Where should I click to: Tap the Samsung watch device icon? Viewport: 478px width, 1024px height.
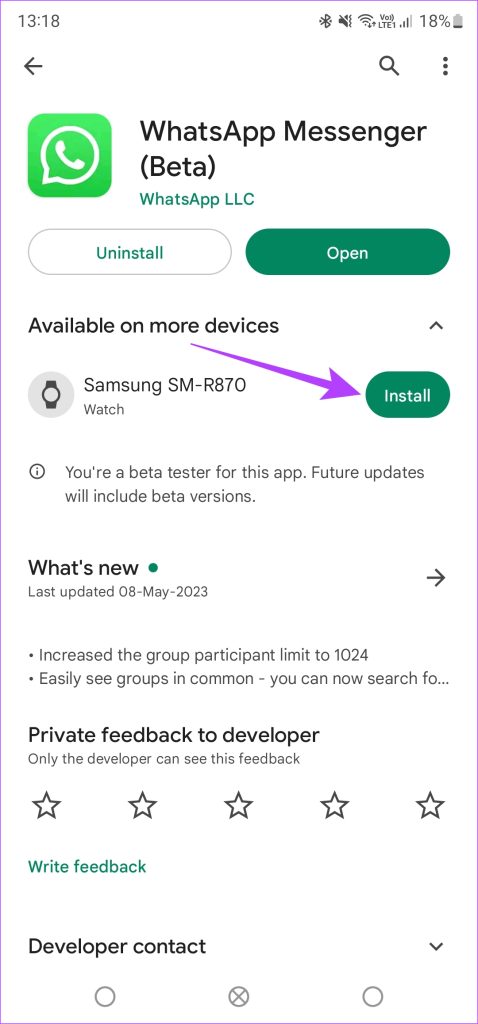[50, 394]
